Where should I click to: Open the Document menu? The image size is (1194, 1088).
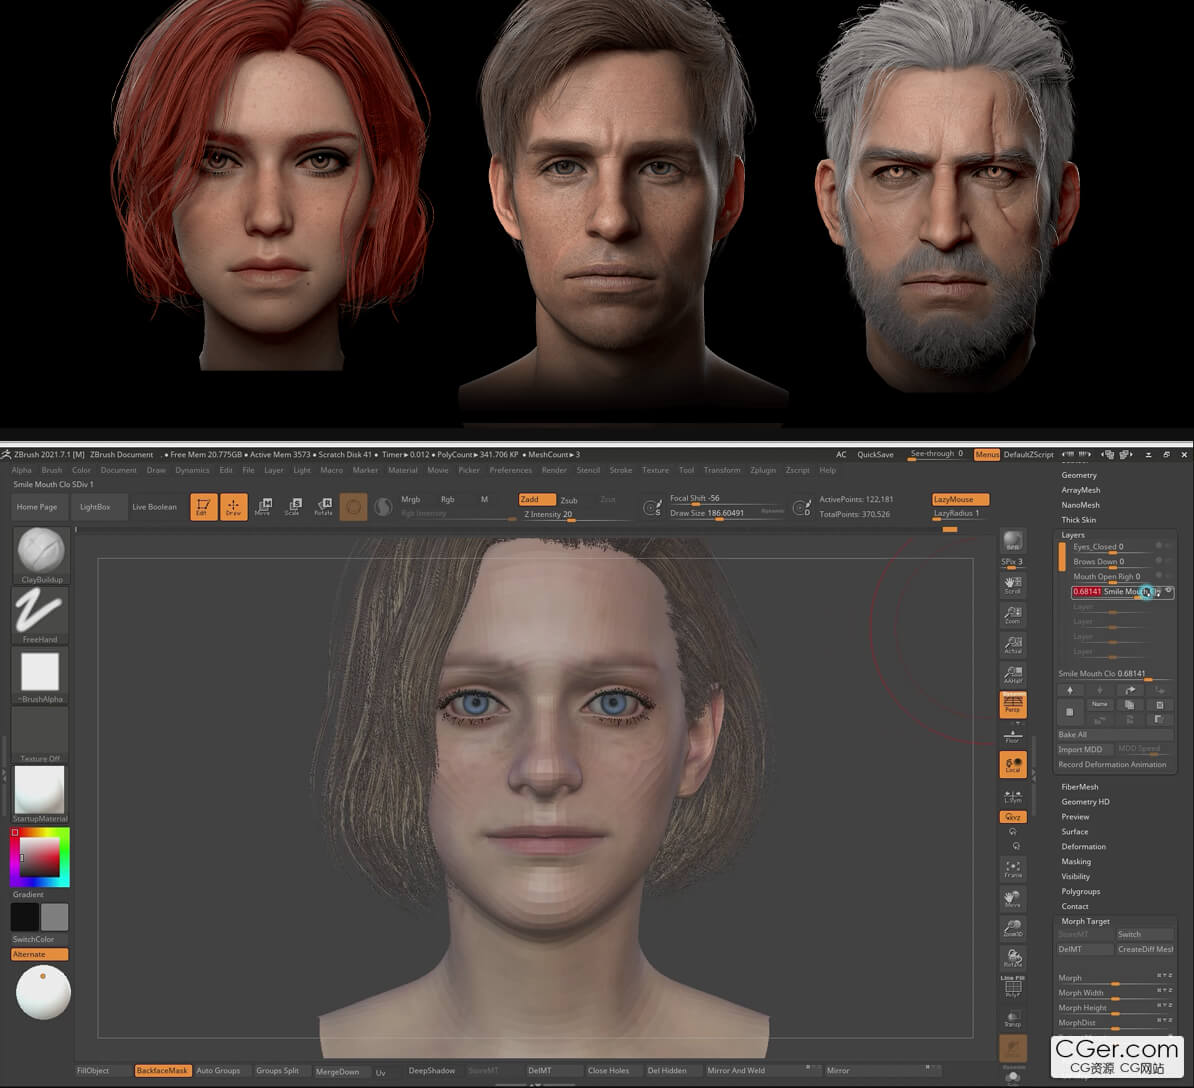tap(119, 471)
